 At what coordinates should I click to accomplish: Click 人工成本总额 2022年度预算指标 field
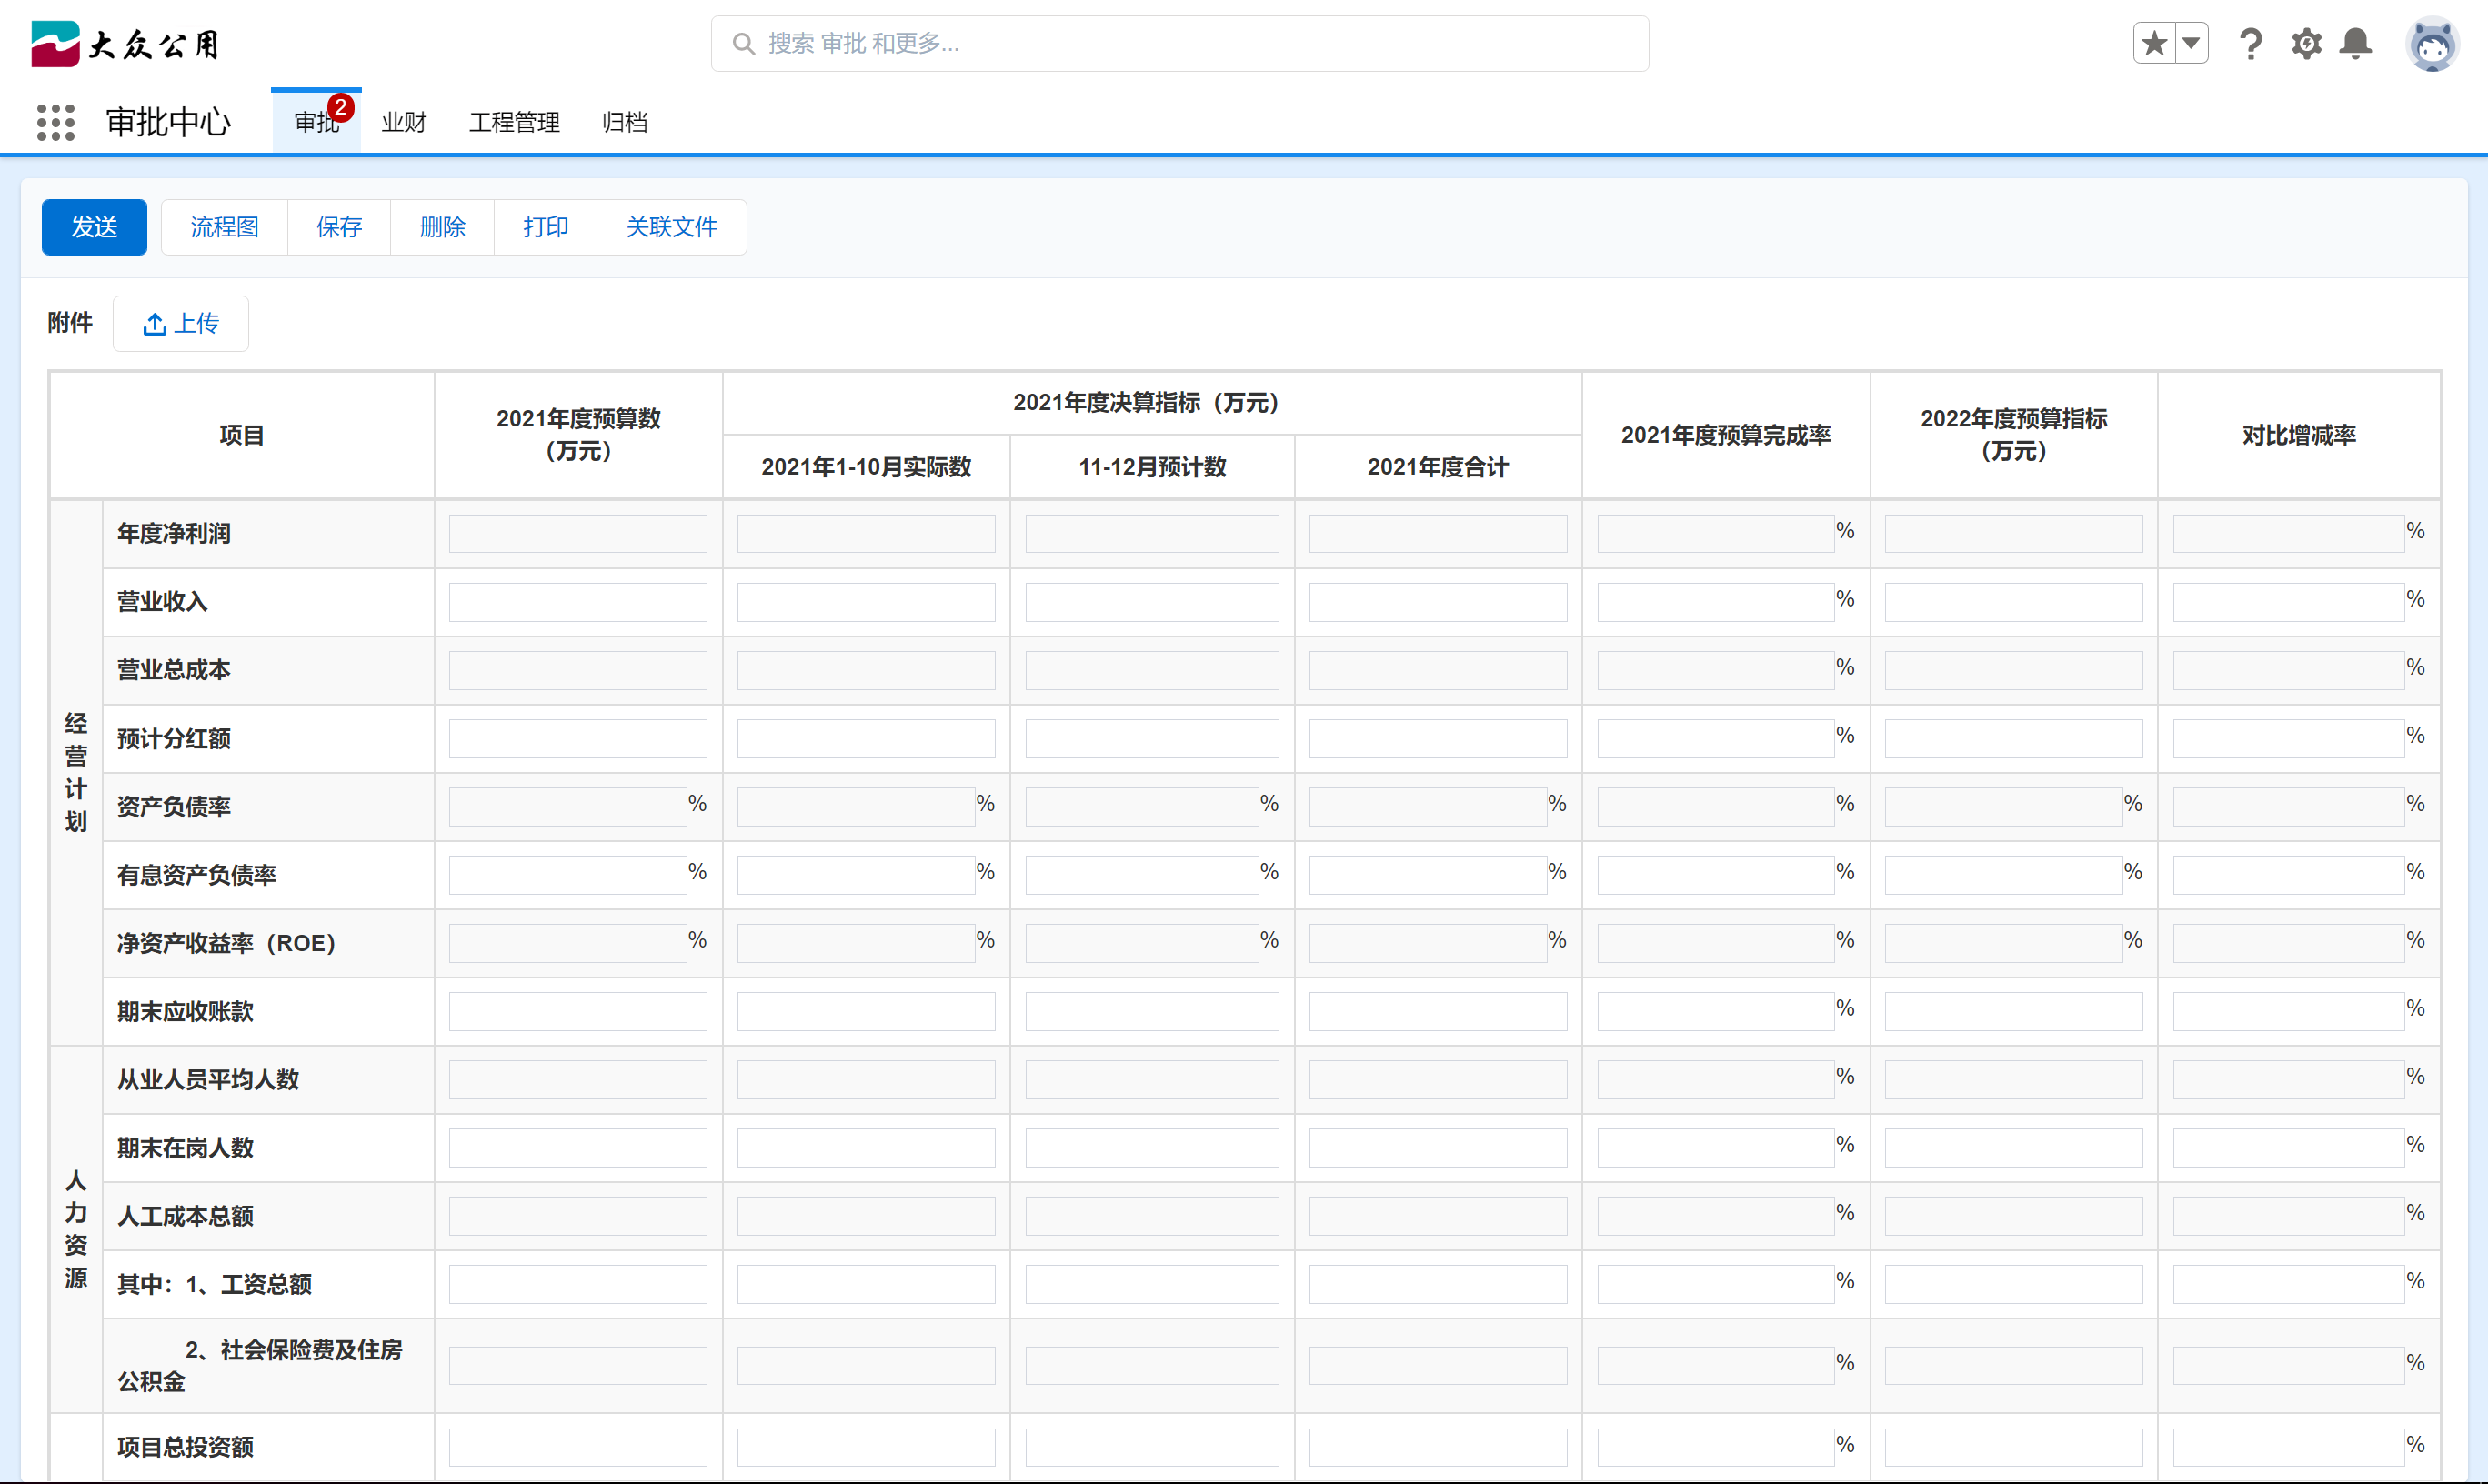tap(2014, 1215)
